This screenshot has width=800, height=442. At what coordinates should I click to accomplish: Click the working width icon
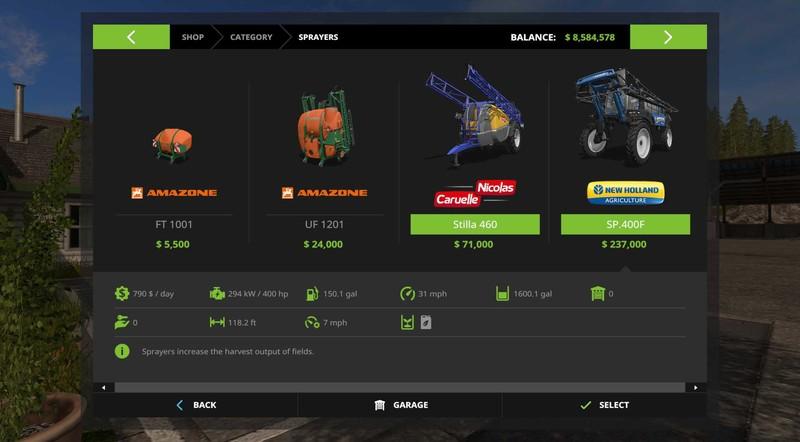pos(217,323)
